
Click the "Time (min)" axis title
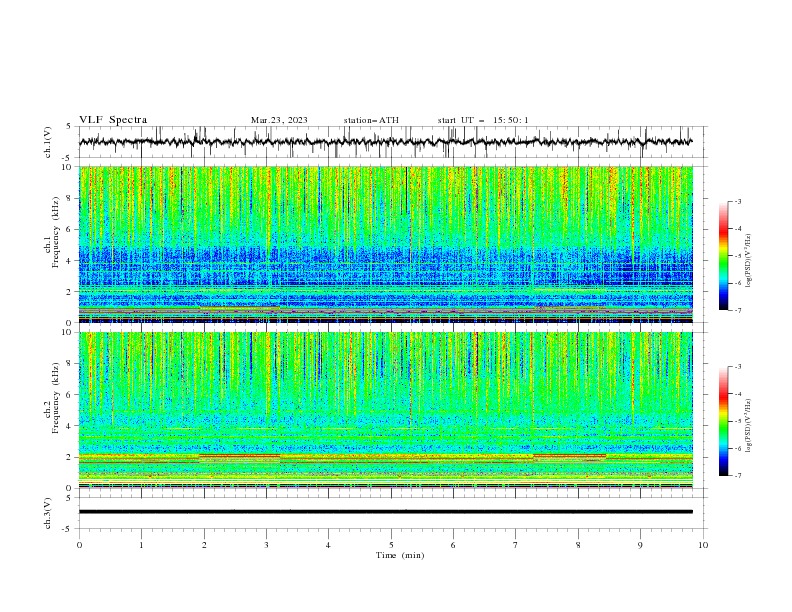point(400,555)
